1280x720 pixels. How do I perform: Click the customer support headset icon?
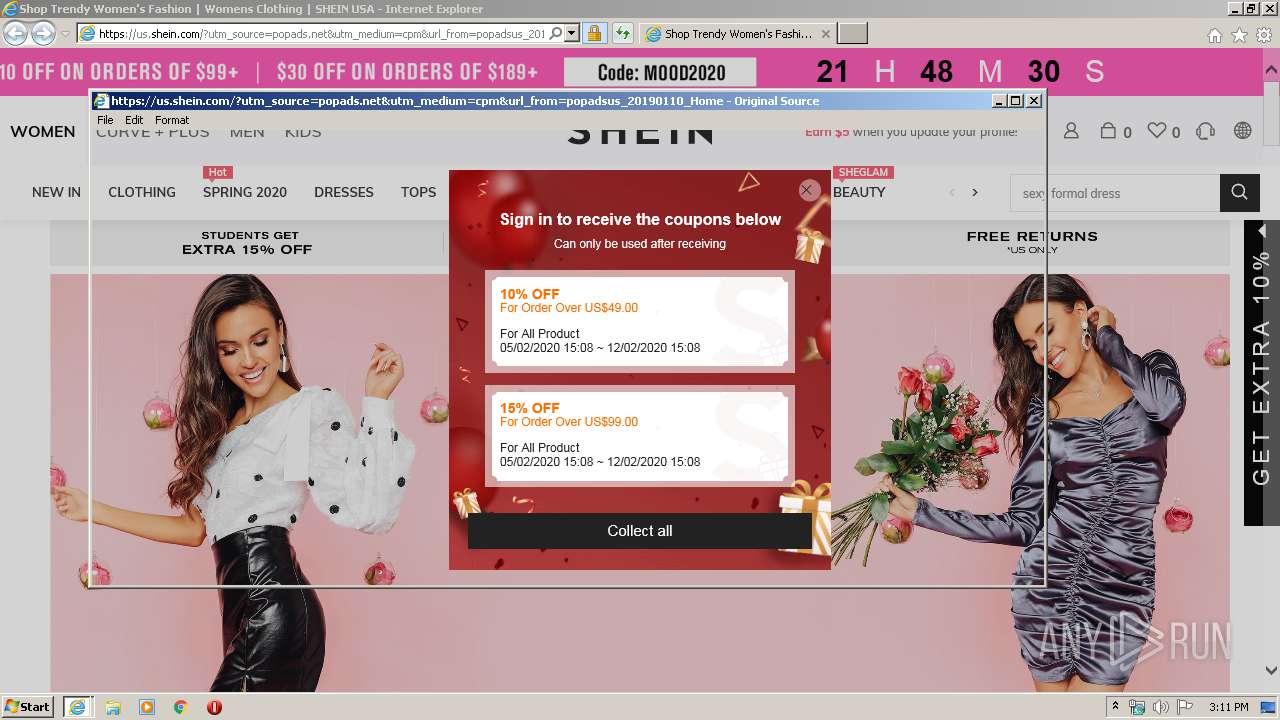1205,131
